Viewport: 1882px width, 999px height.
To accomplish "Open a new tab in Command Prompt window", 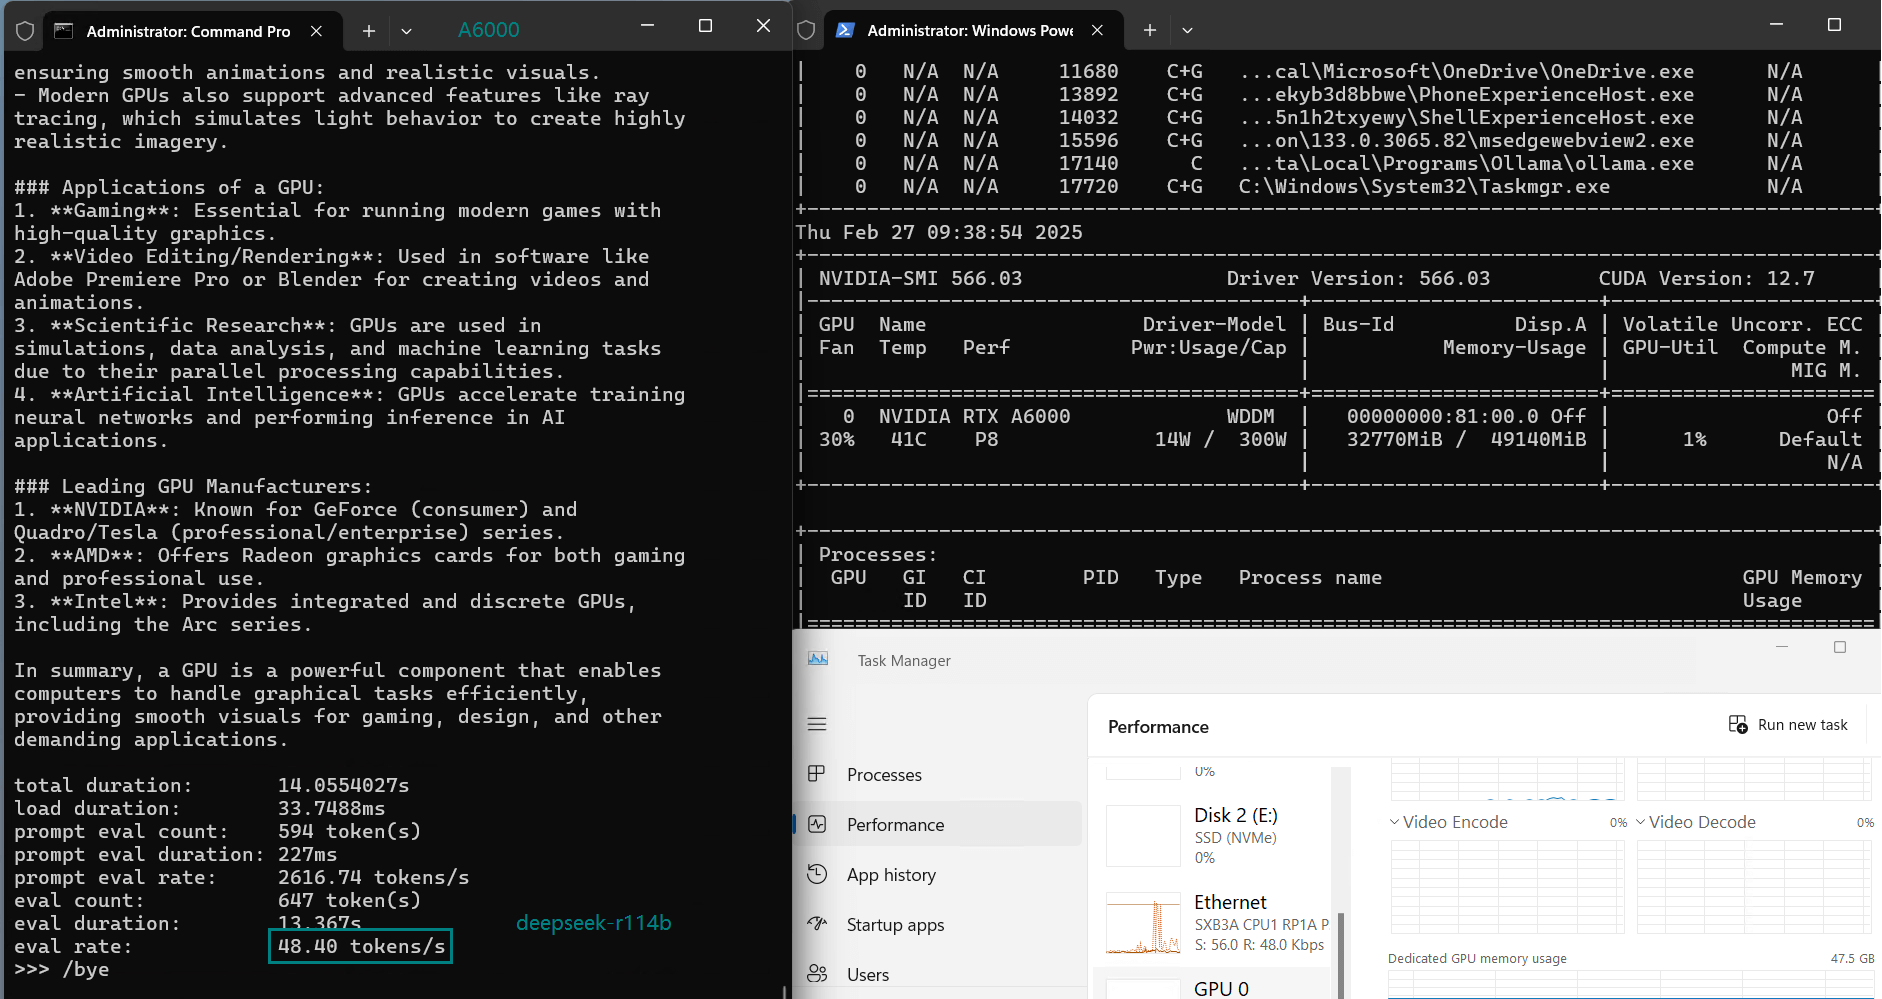I will [369, 31].
